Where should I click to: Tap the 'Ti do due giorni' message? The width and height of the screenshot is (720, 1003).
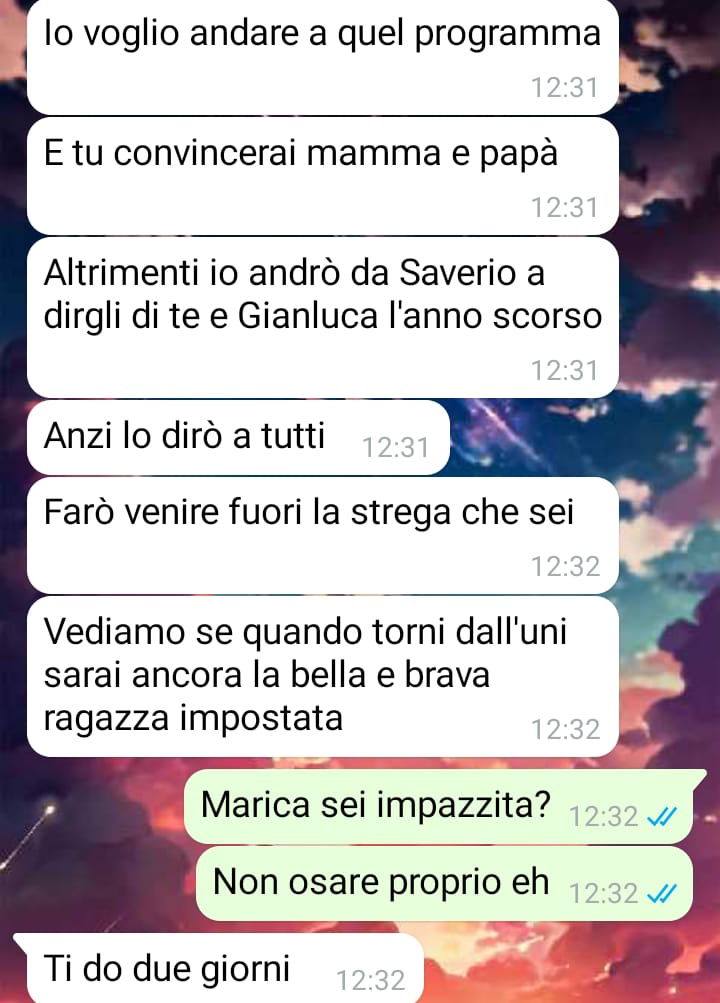coord(219,968)
